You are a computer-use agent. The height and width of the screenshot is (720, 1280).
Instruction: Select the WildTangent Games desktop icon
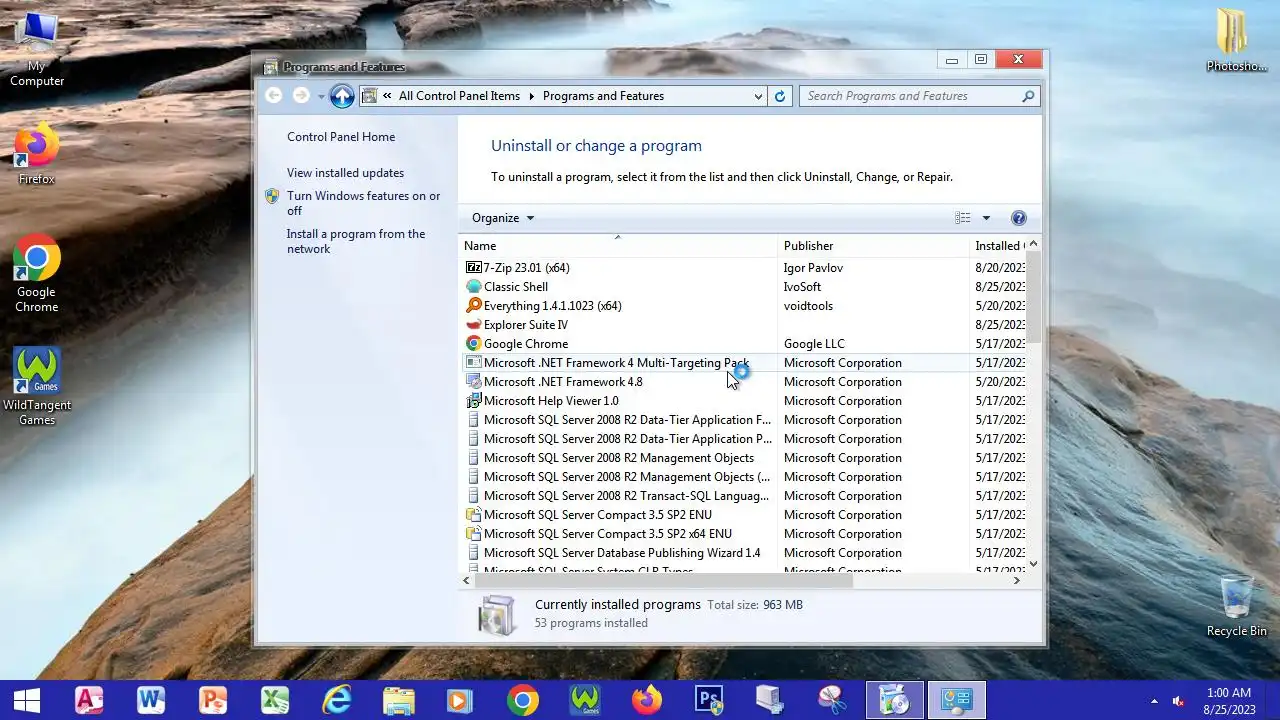click(x=37, y=387)
